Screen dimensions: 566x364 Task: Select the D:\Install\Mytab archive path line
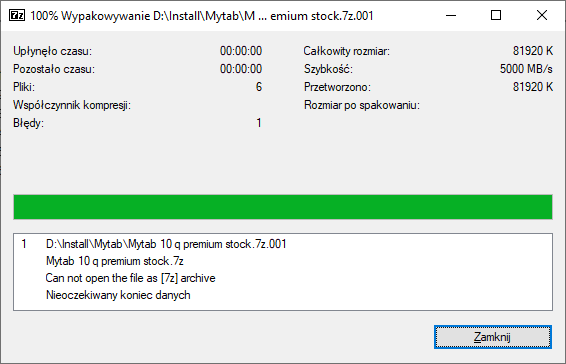click(x=166, y=244)
